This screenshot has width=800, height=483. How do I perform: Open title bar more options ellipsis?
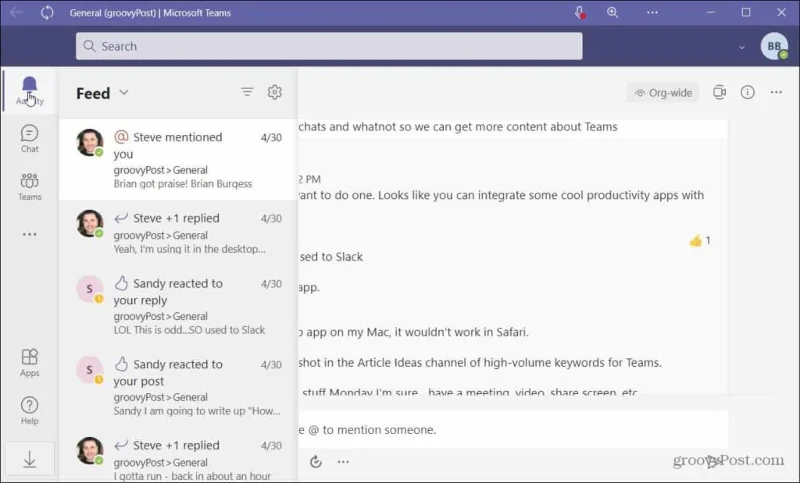click(x=652, y=13)
